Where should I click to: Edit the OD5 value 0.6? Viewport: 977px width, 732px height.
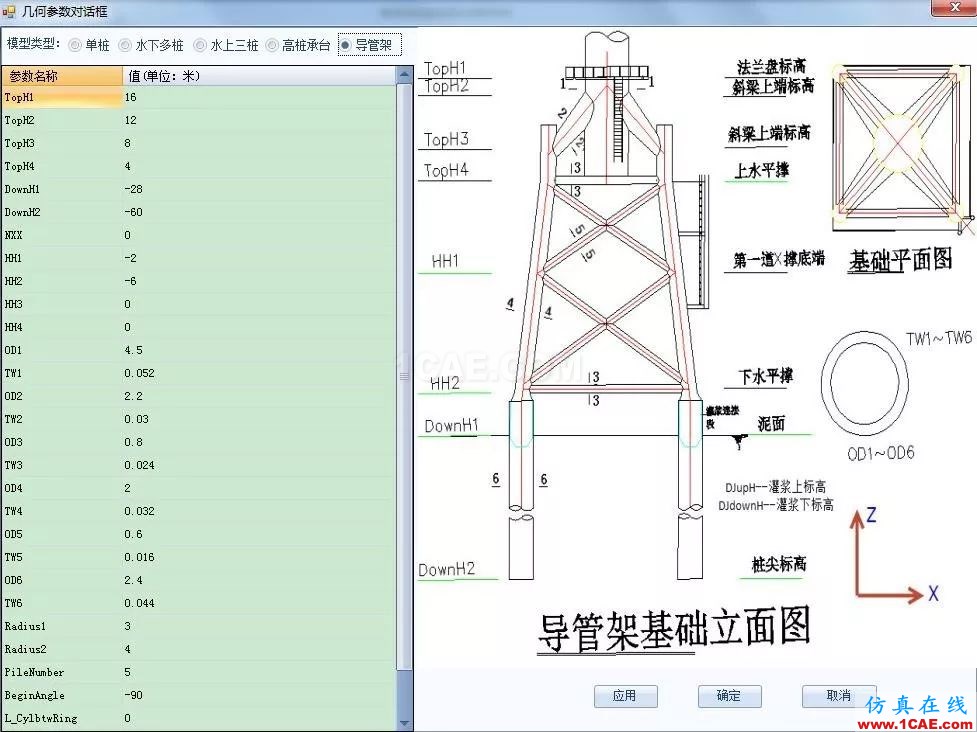click(x=259, y=535)
